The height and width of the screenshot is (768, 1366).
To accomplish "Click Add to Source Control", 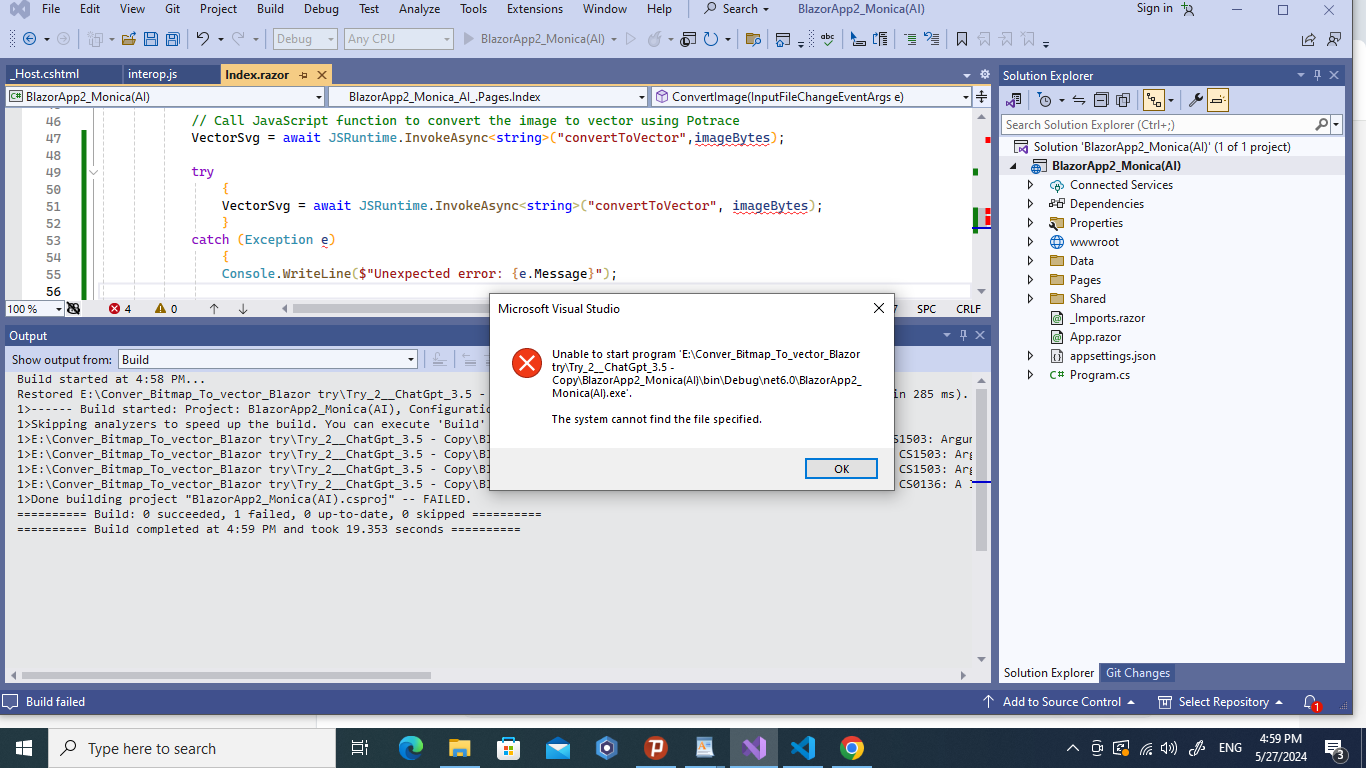I will point(1060,702).
